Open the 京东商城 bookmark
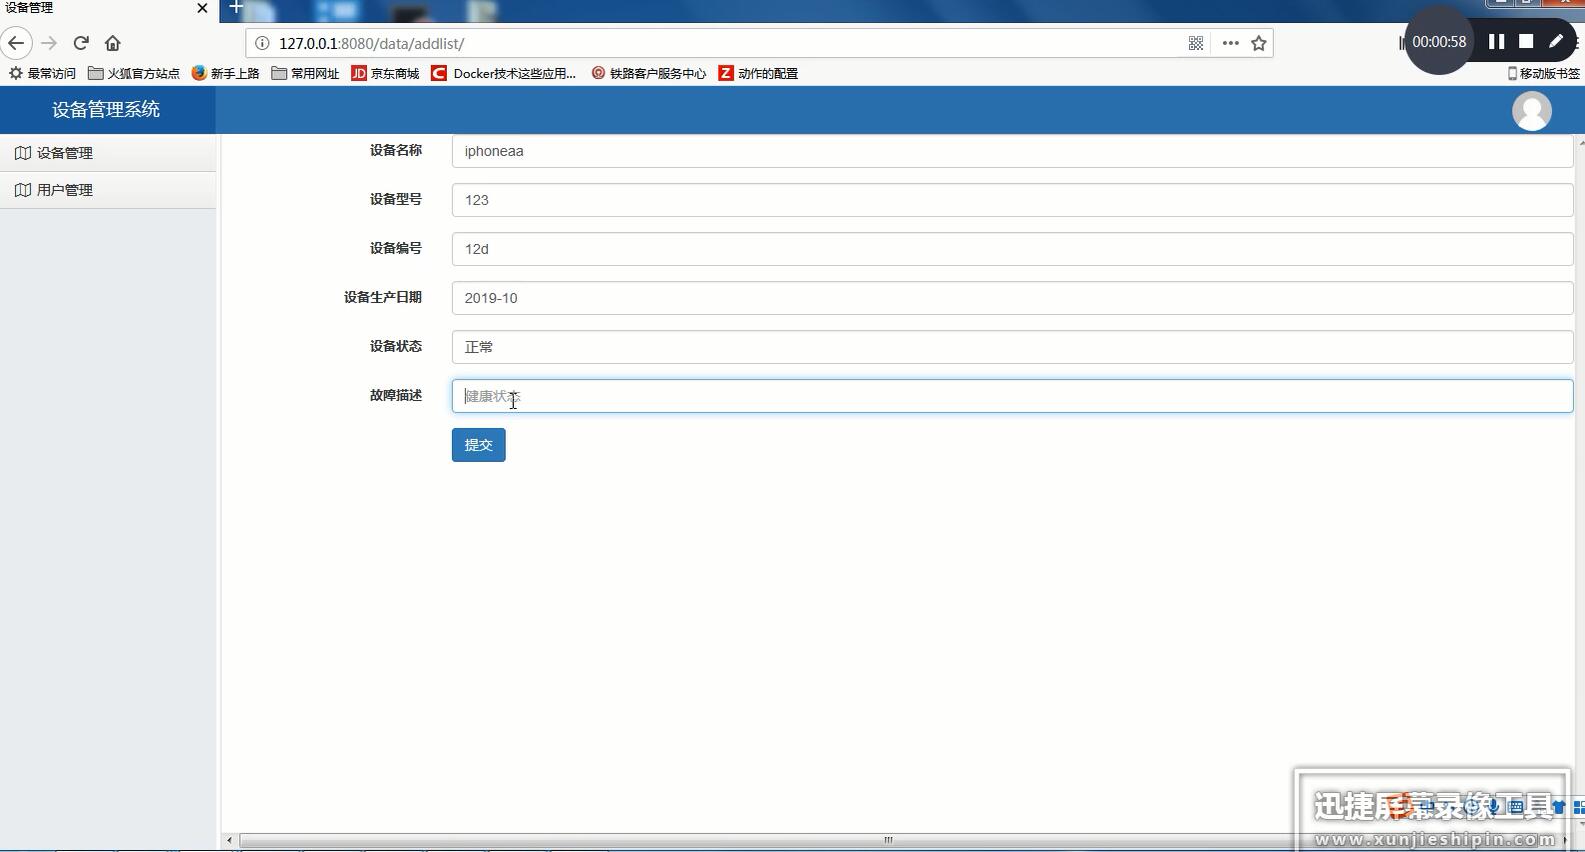Screen dimensions: 1585x852 point(385,73)
